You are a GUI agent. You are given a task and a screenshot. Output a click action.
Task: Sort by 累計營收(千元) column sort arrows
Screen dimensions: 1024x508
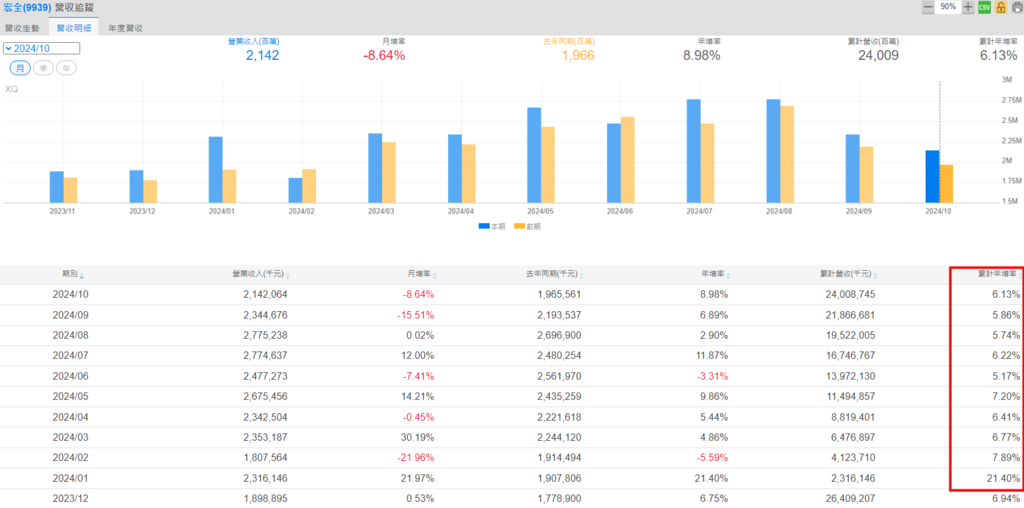[x=876, y=276]
